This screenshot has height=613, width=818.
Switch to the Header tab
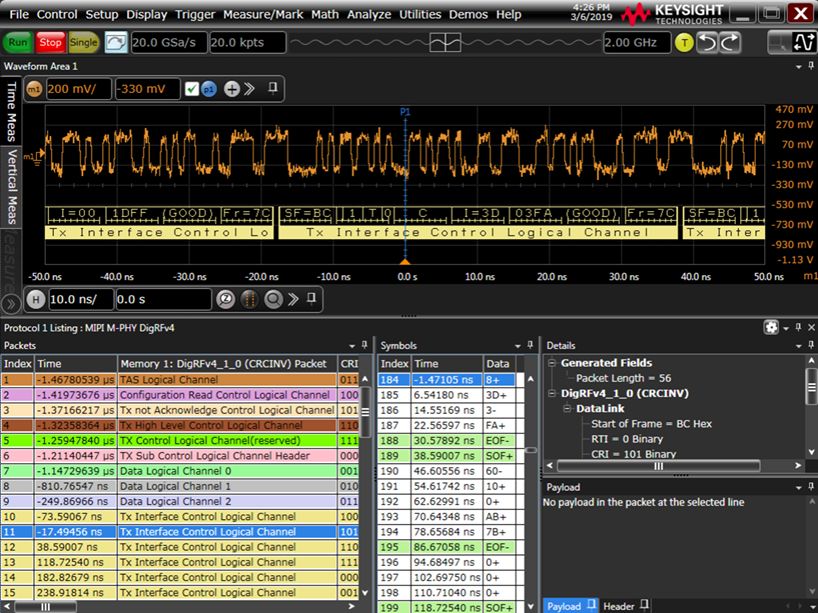click(618, 606)
